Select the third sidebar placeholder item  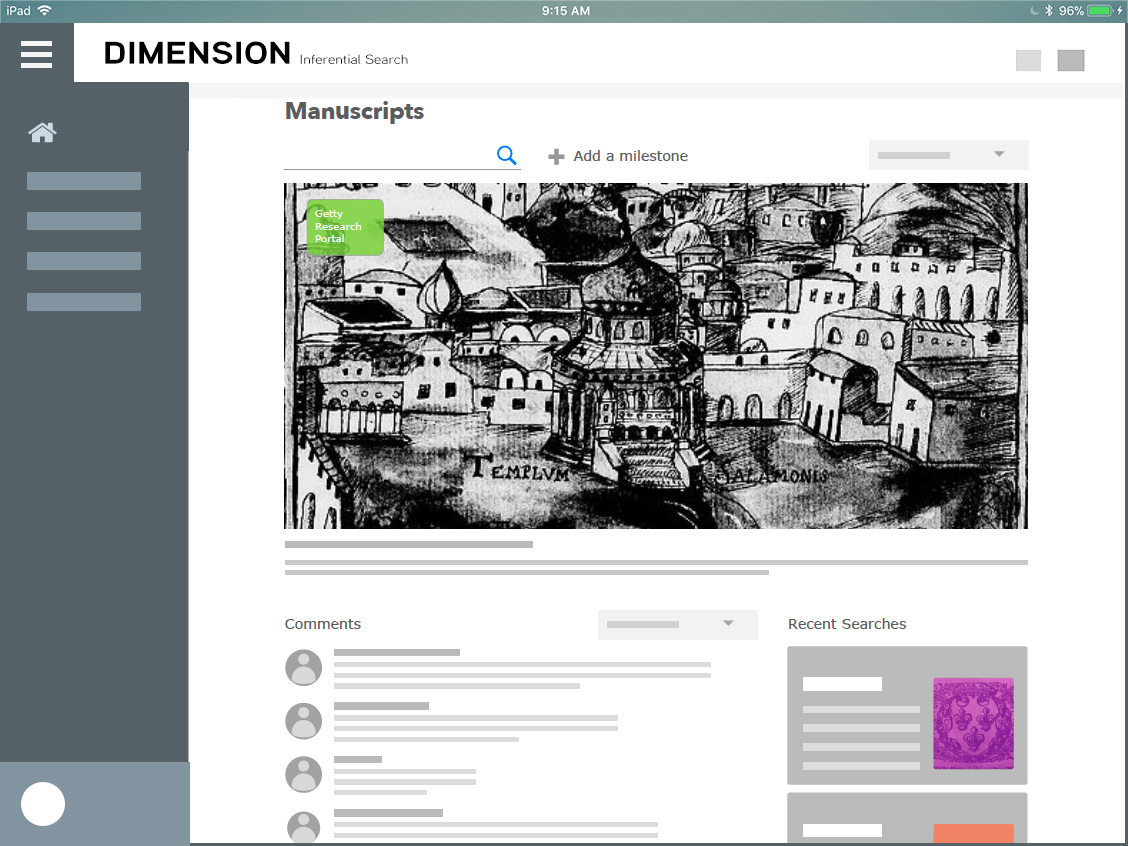point(83,261)
